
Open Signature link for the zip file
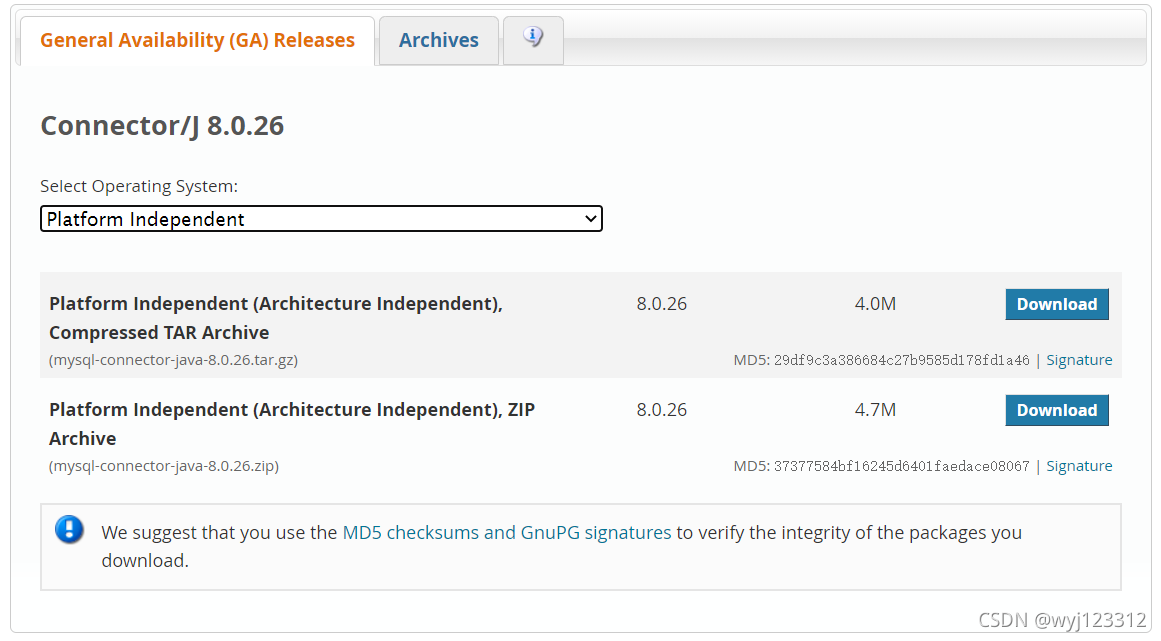[x=1079, y=466]
